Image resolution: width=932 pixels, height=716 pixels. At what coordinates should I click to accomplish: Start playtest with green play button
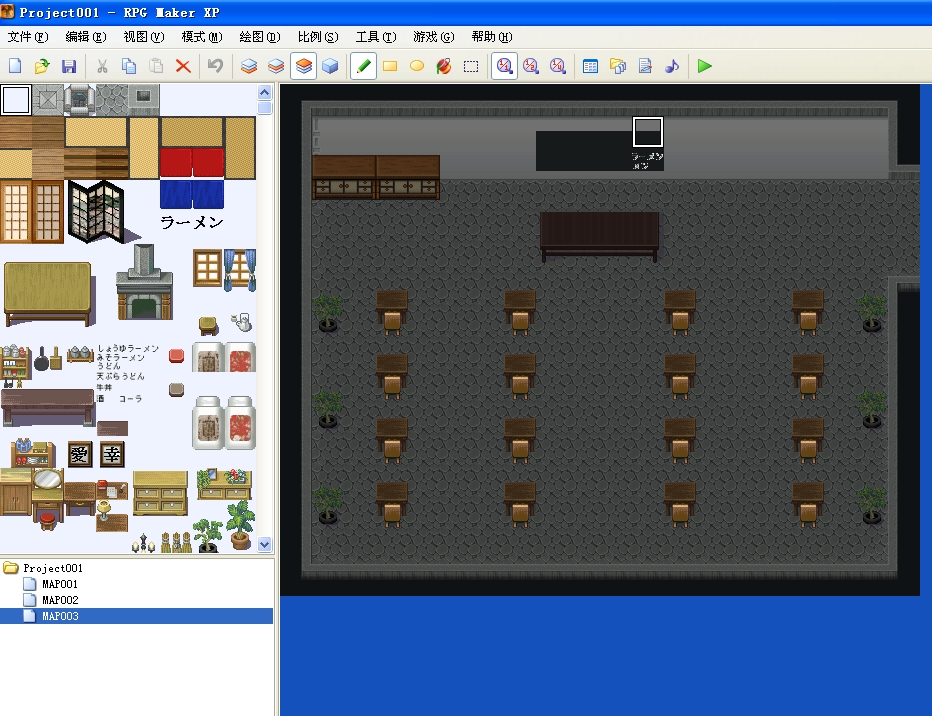coord(704,66)
